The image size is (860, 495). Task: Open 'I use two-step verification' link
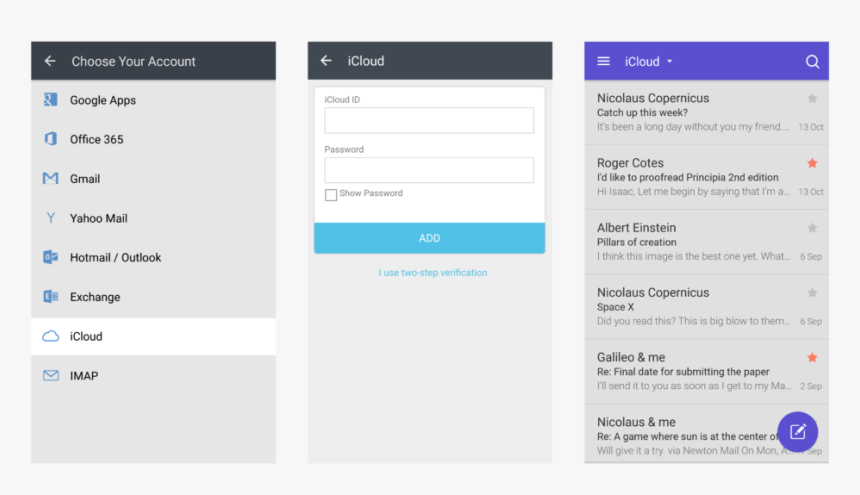[433, 272]
